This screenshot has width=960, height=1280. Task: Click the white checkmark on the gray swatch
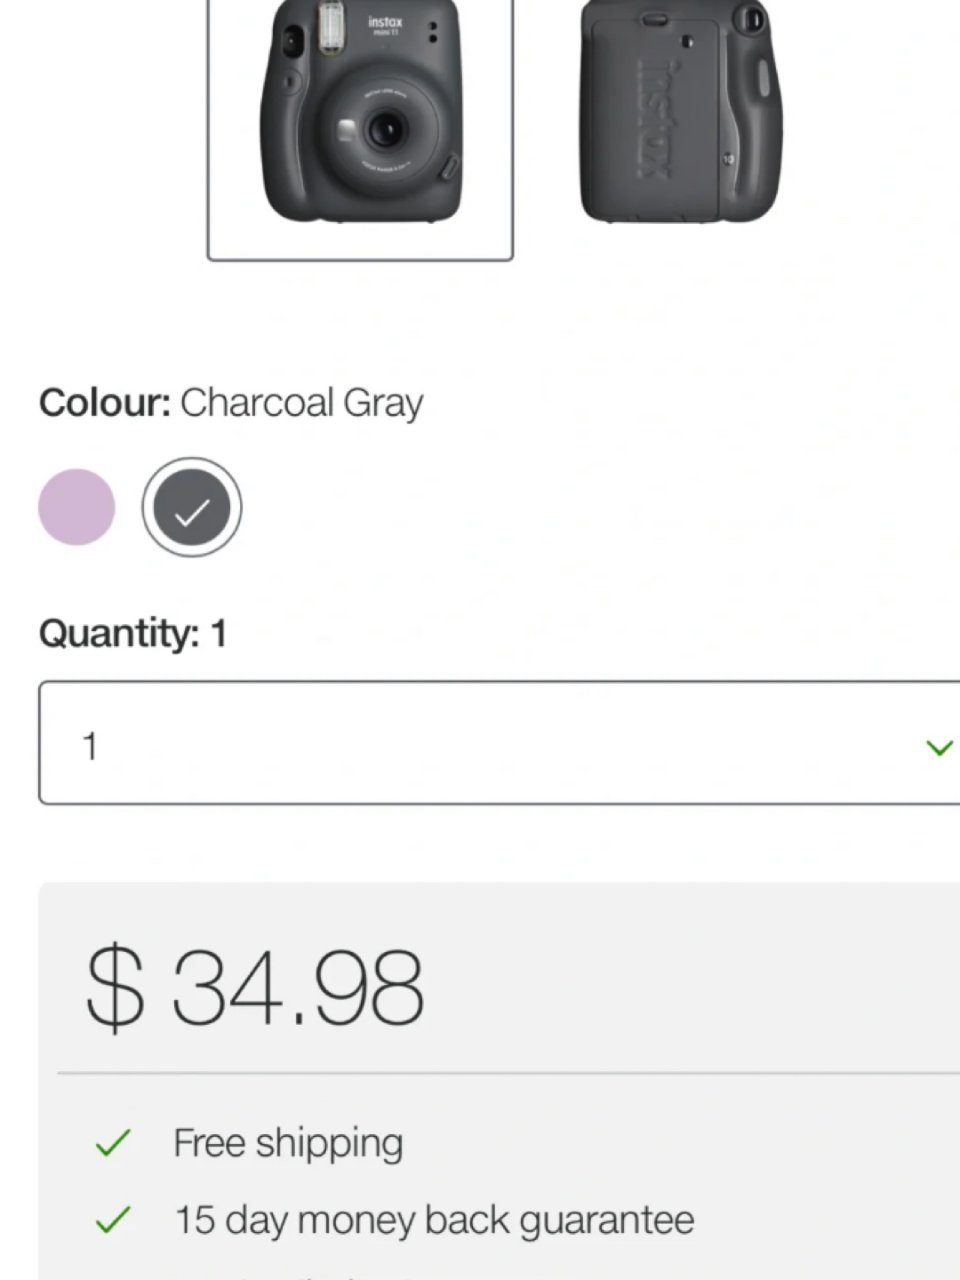click(192, 512)
